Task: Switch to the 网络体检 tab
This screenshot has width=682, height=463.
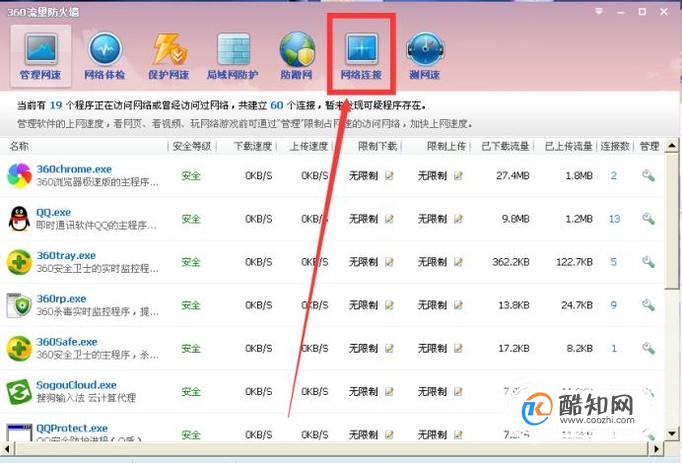Action: coord(104,56)
